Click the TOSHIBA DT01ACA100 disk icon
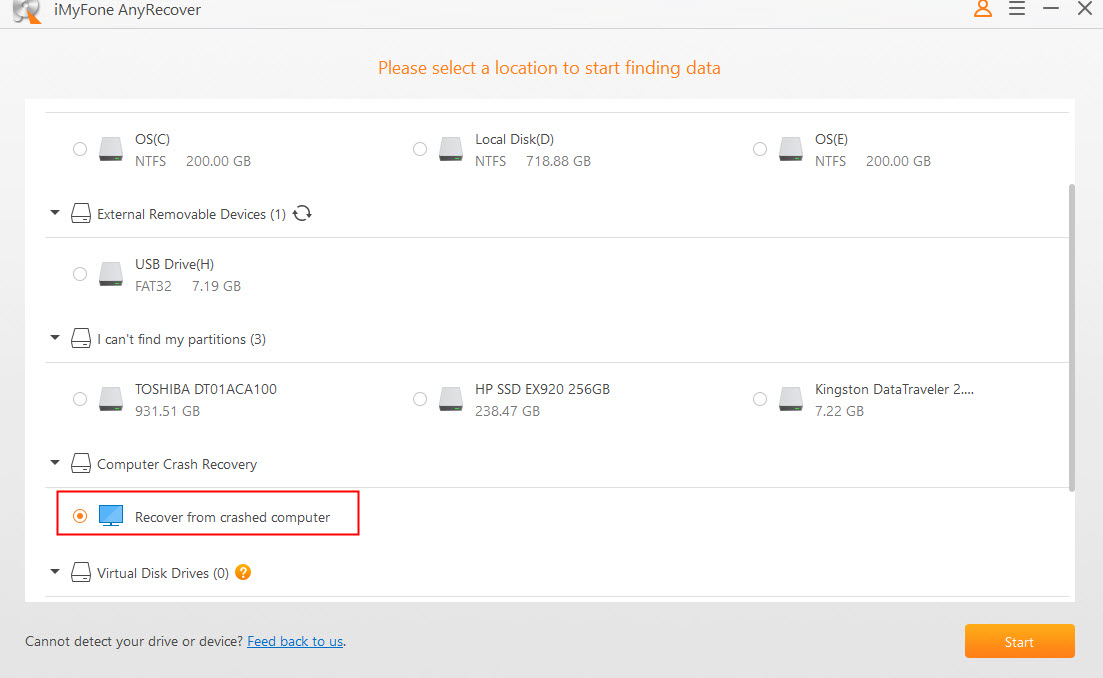This screenshot has width=1103, height=678. tap(111, 399)
